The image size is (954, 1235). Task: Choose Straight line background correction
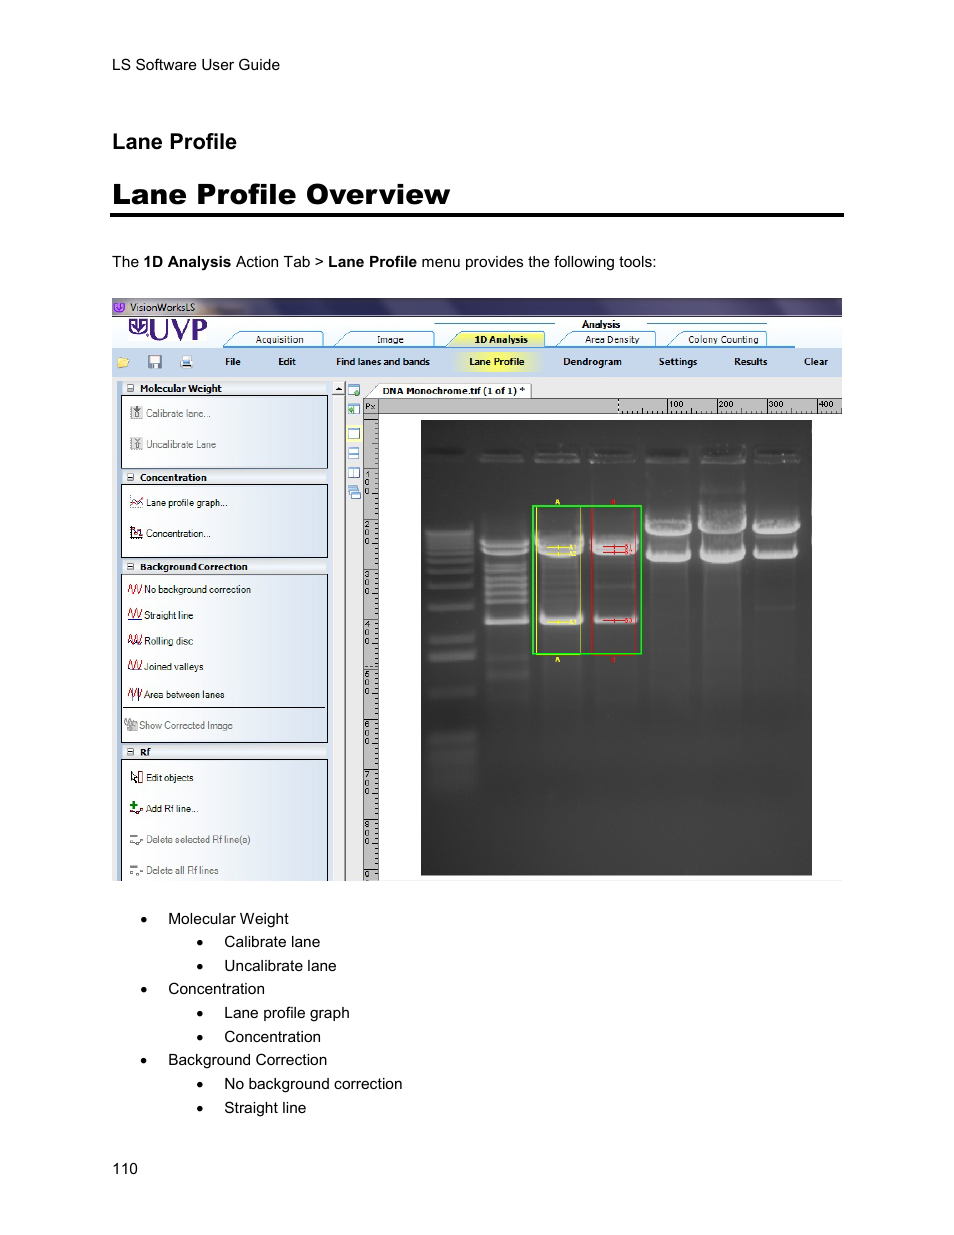[161, 615]
